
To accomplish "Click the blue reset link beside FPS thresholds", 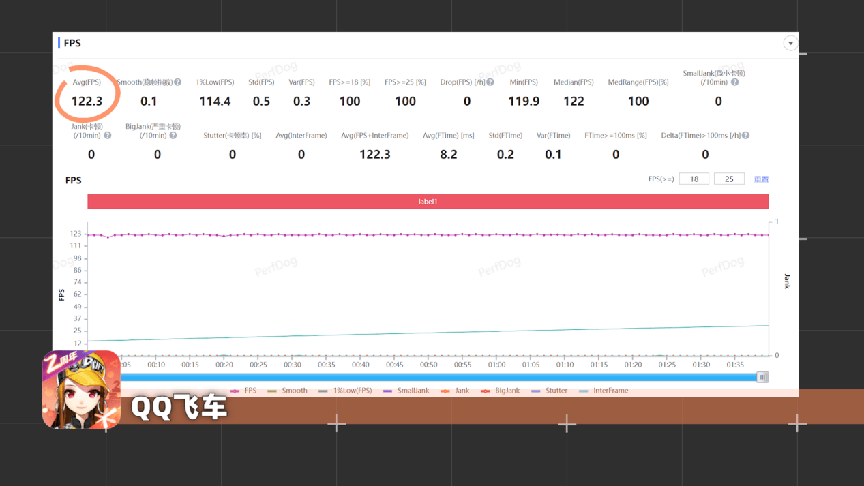I will pyautogui.click(x=762, y=179).
